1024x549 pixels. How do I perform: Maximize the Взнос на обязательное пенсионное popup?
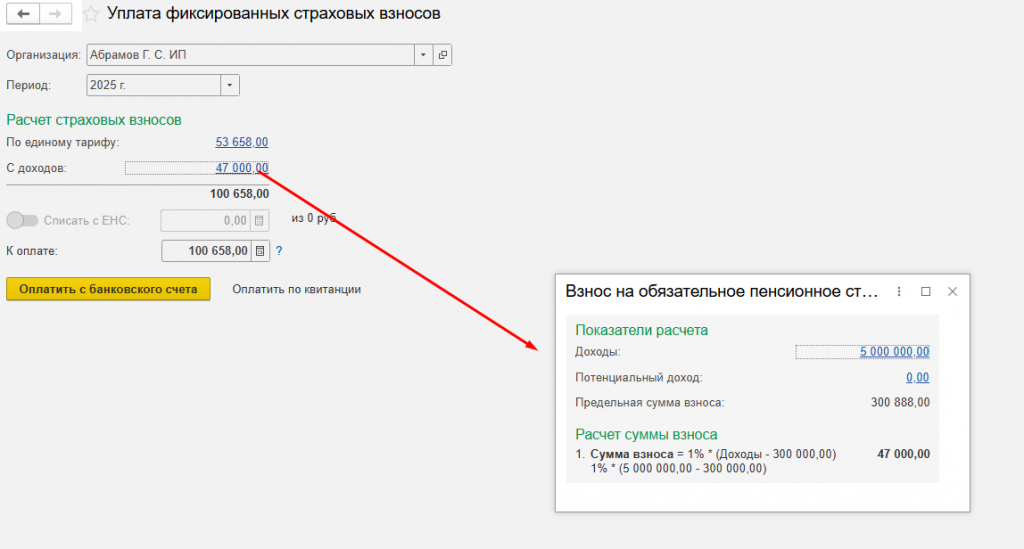pos(925,292)
